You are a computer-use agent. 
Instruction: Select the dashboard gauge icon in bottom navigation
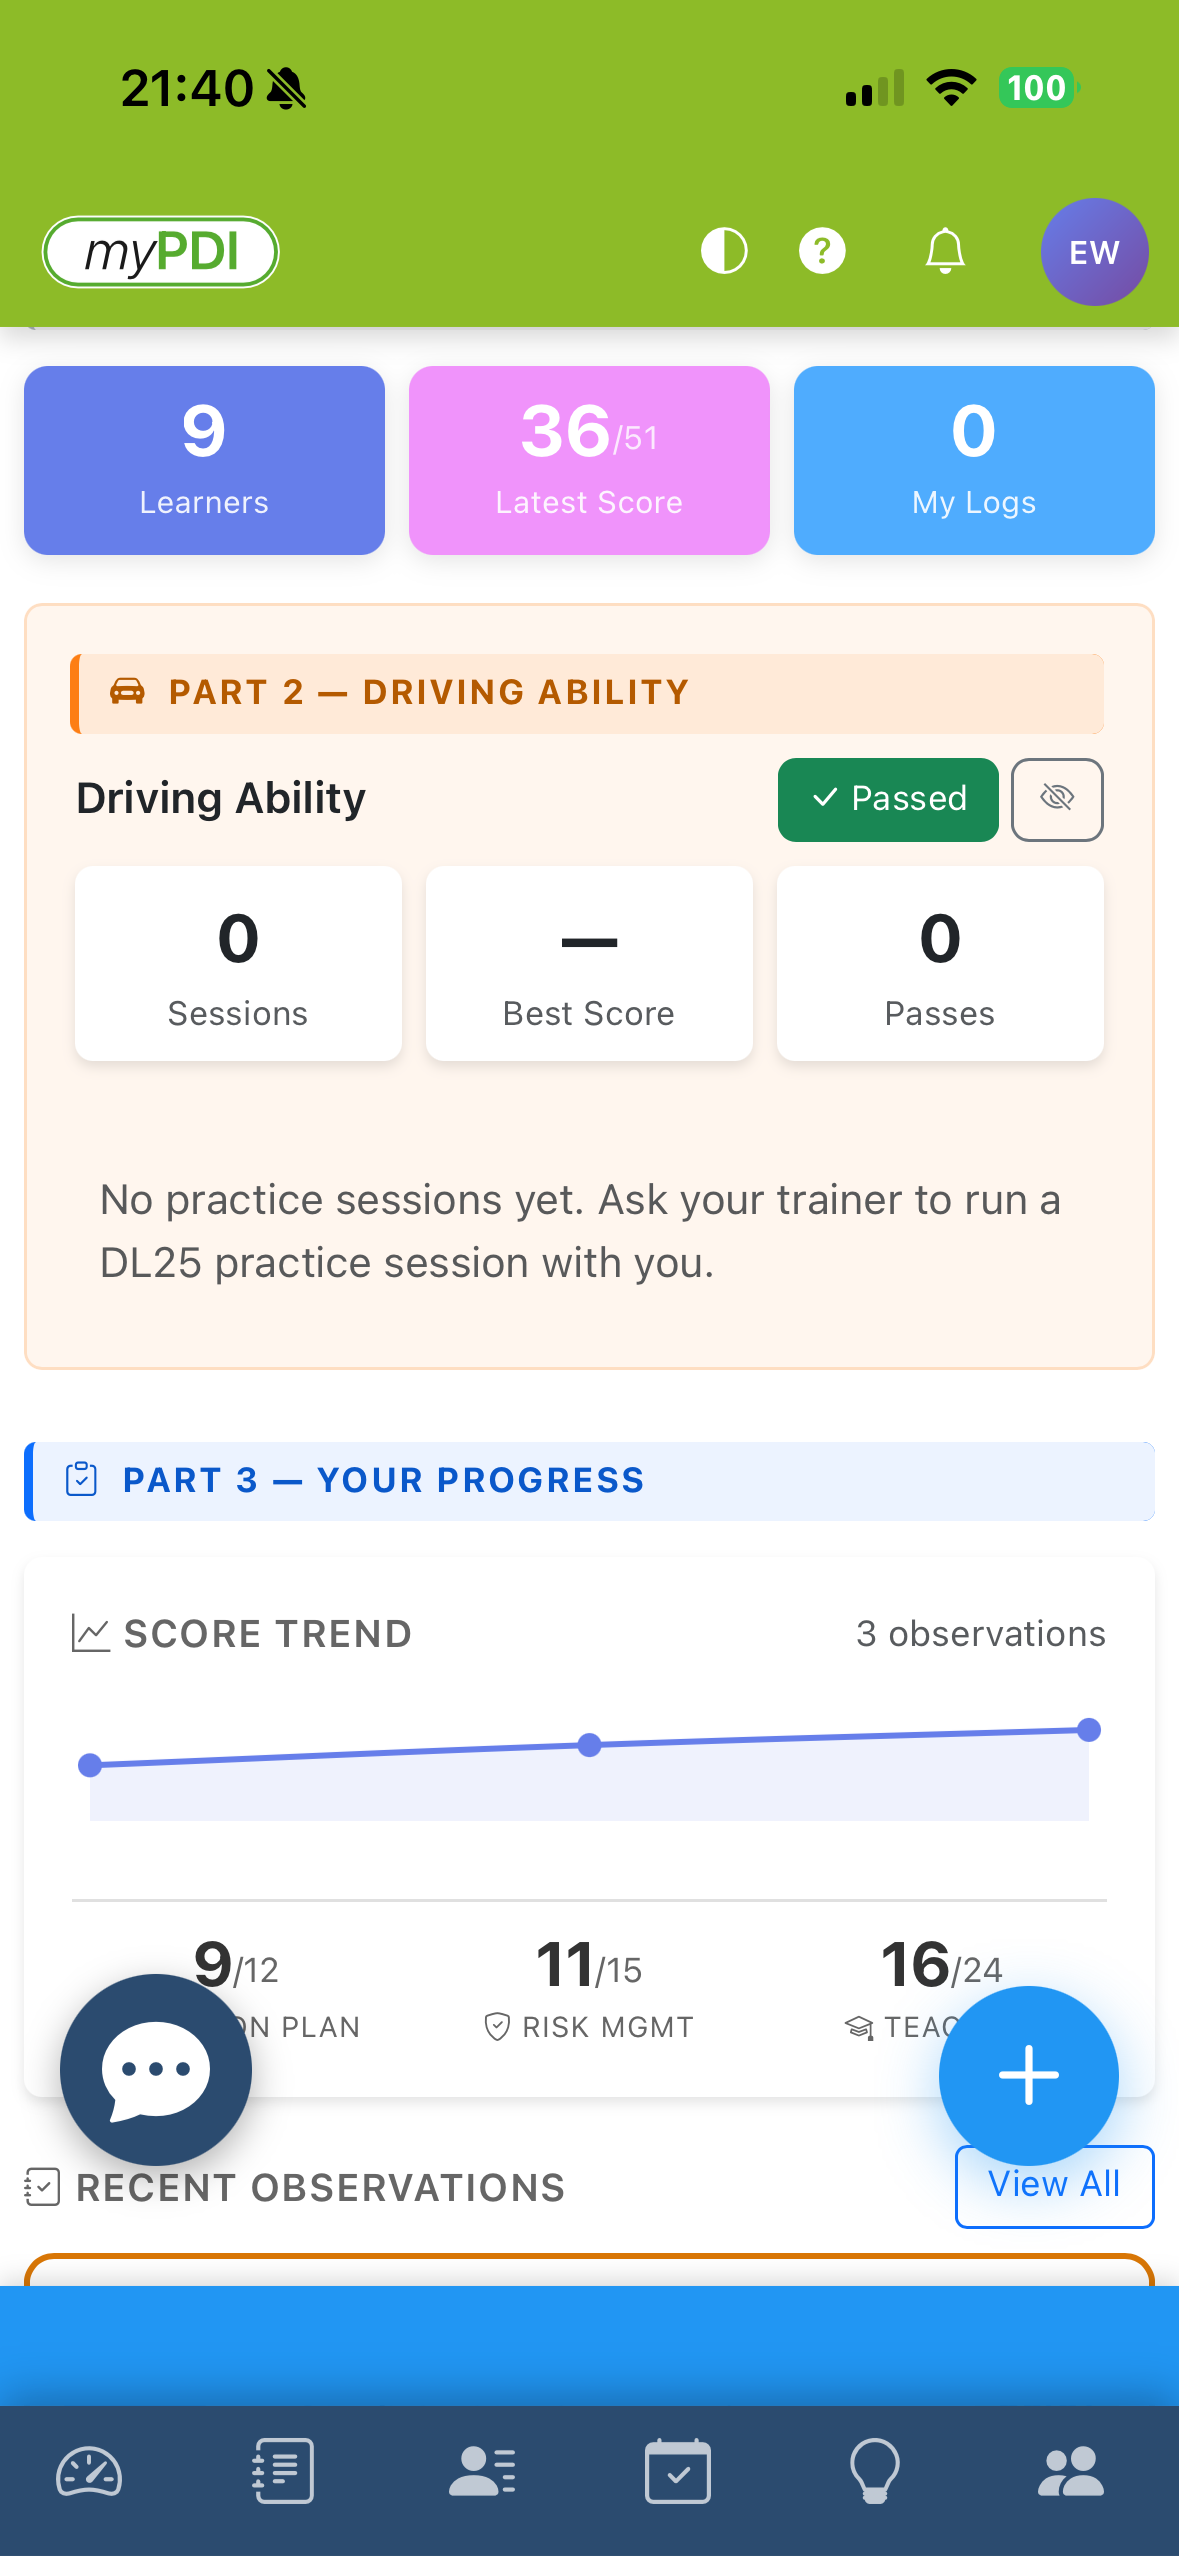click(89, 2472)
